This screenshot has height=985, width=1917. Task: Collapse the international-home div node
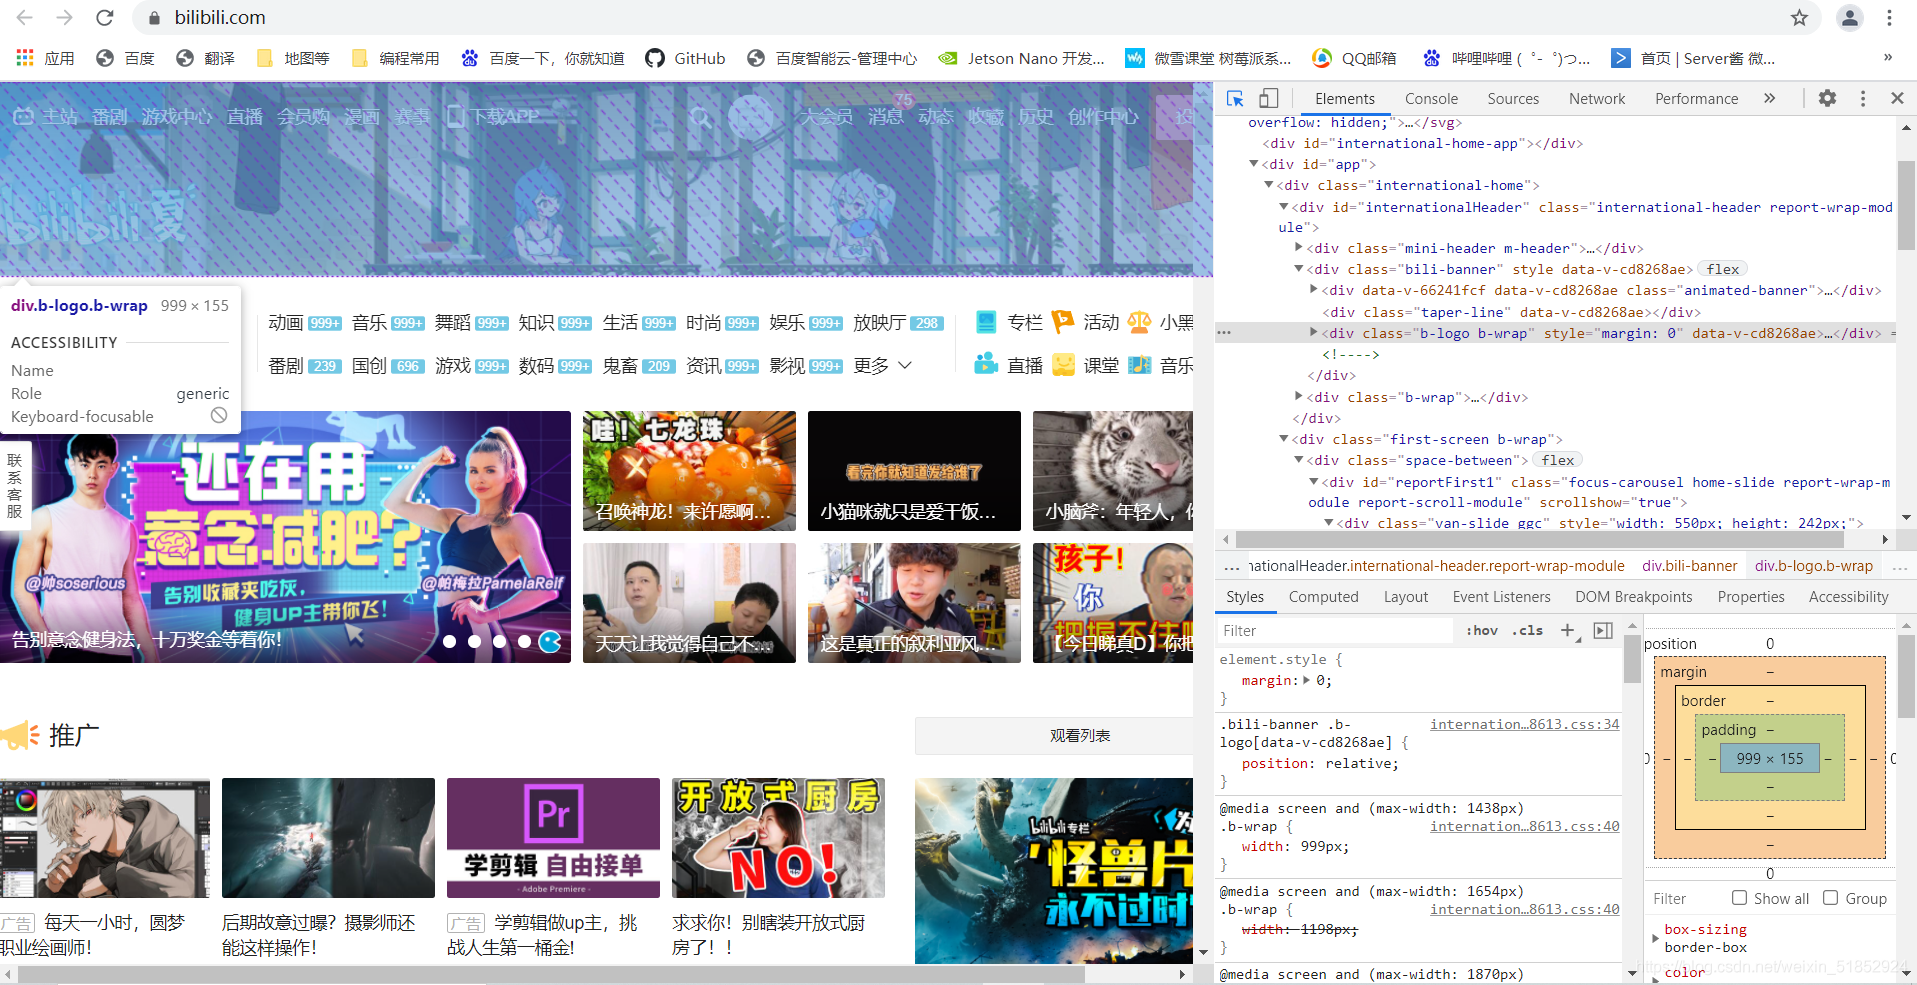[1269, 185]
